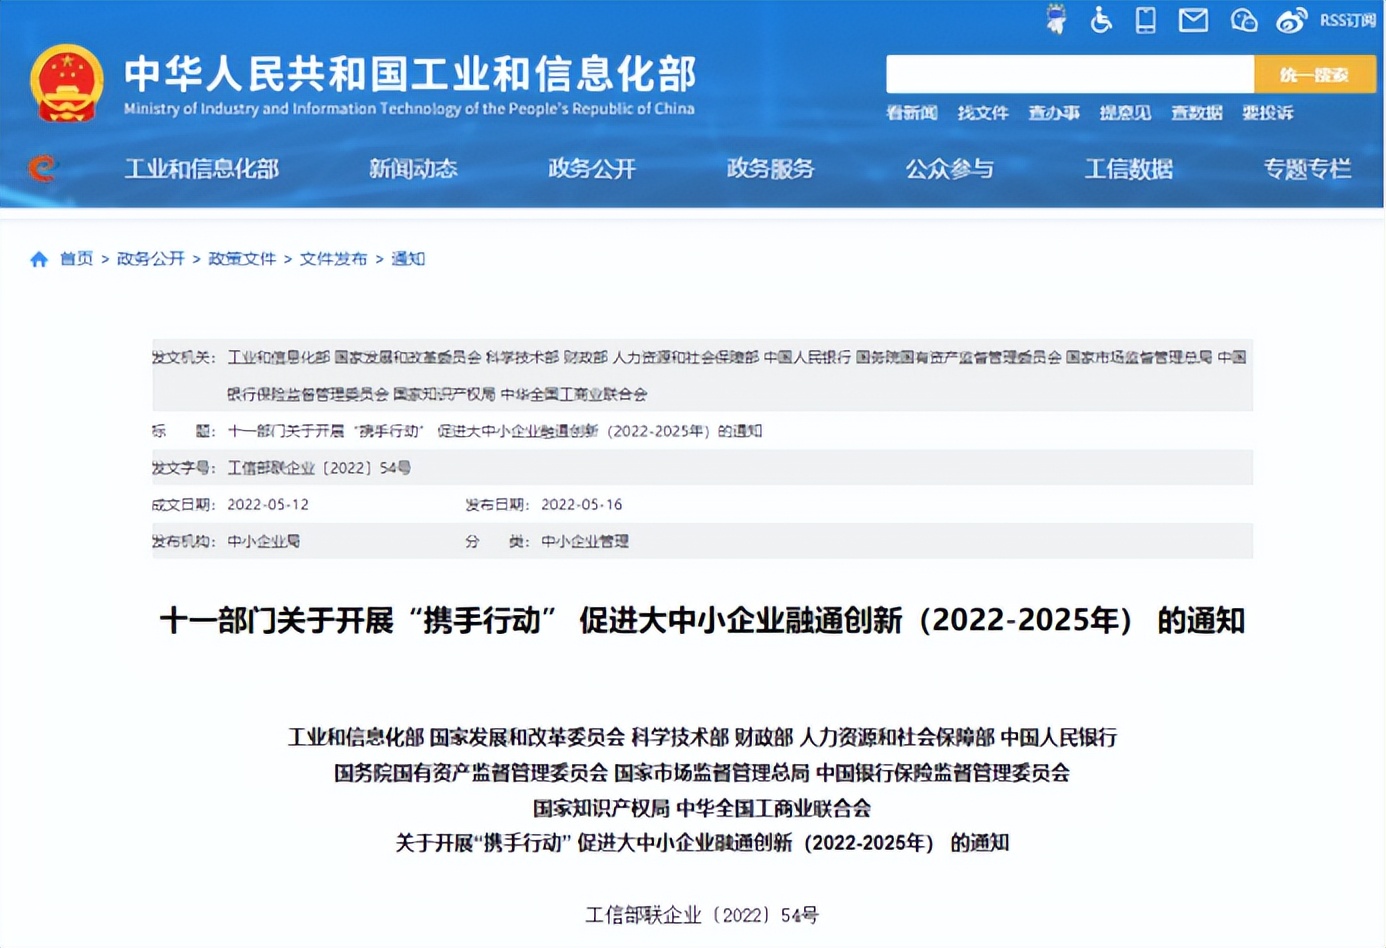Click the red 'e' icon in navbar
This screenshot has height=948, width=1386.
42,168
